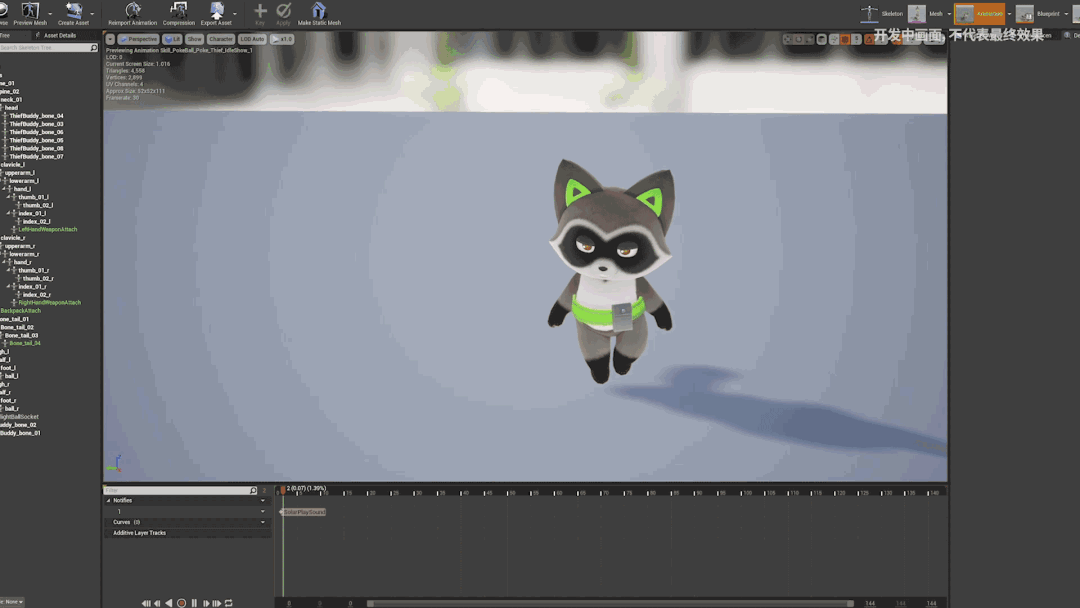The width and height of the screenshot is (1080, 608).
Task: Open the Curves track dropdown arrow
Action: coord(263,522)
